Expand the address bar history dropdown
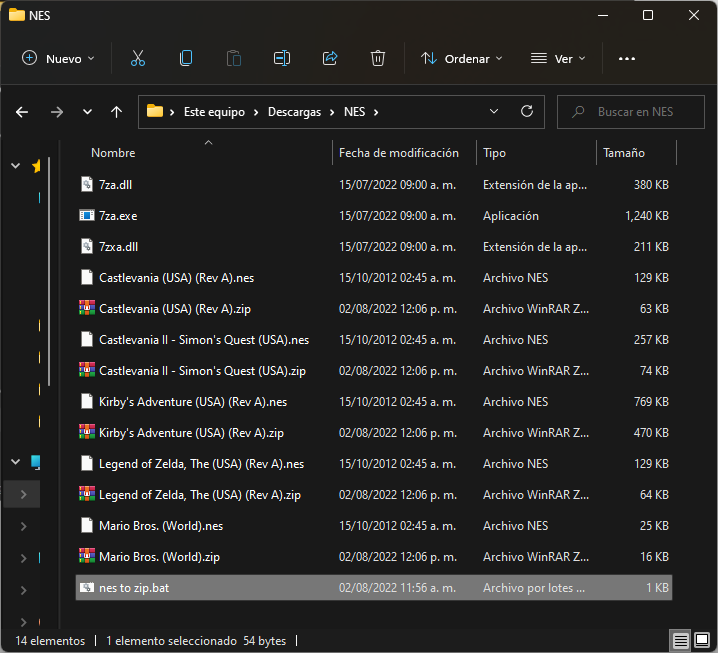Image resolution: width=718 pixels, height=653 pixels. click(x=494, y=111)
